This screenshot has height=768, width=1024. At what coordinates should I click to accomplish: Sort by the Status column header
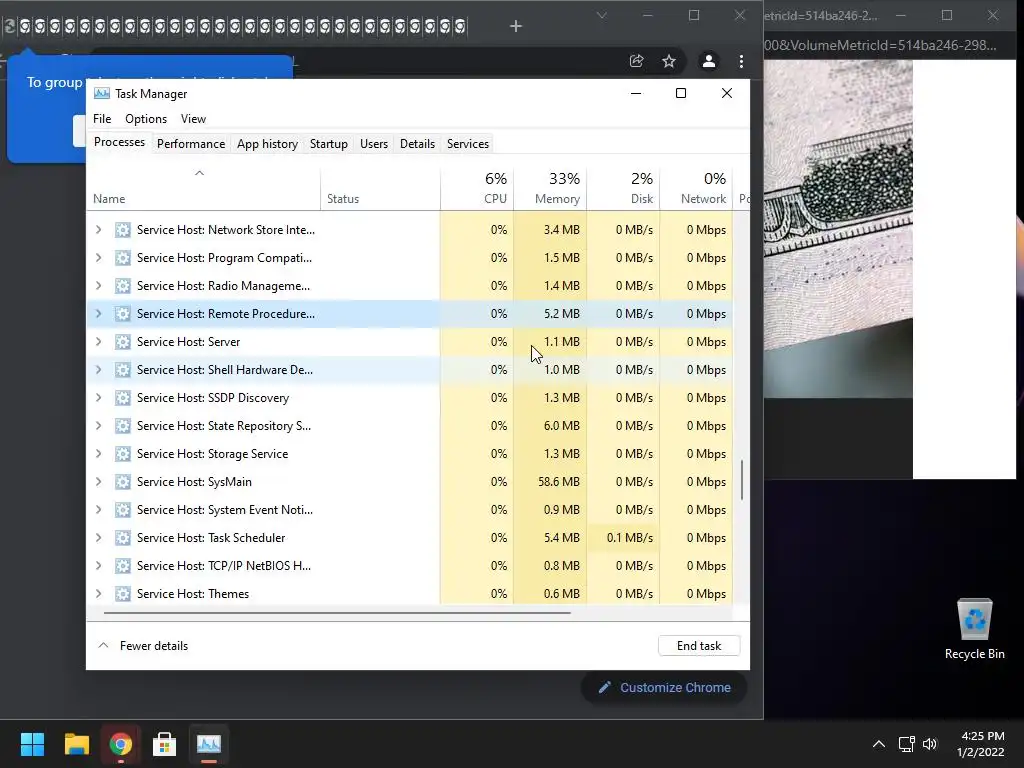point(381,188)
